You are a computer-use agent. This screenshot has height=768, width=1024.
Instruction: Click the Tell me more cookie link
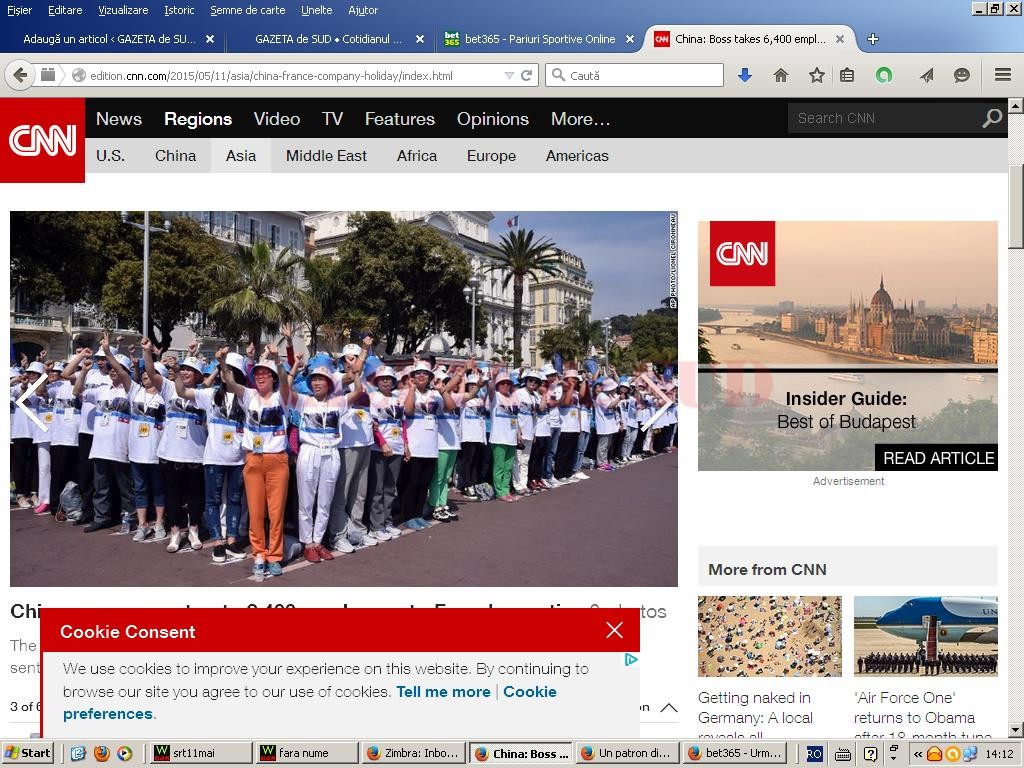[443, 692]
